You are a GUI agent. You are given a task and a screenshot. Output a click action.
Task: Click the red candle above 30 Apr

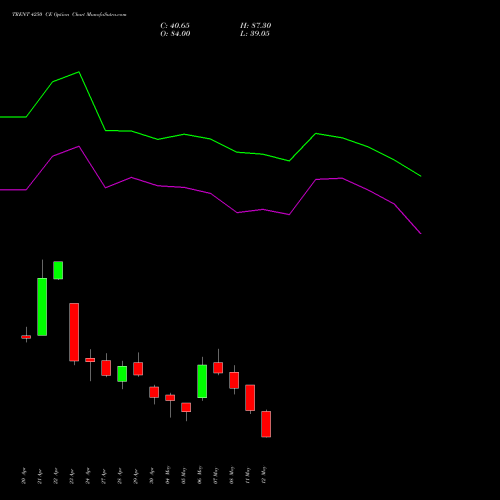[x=154, y=392]
